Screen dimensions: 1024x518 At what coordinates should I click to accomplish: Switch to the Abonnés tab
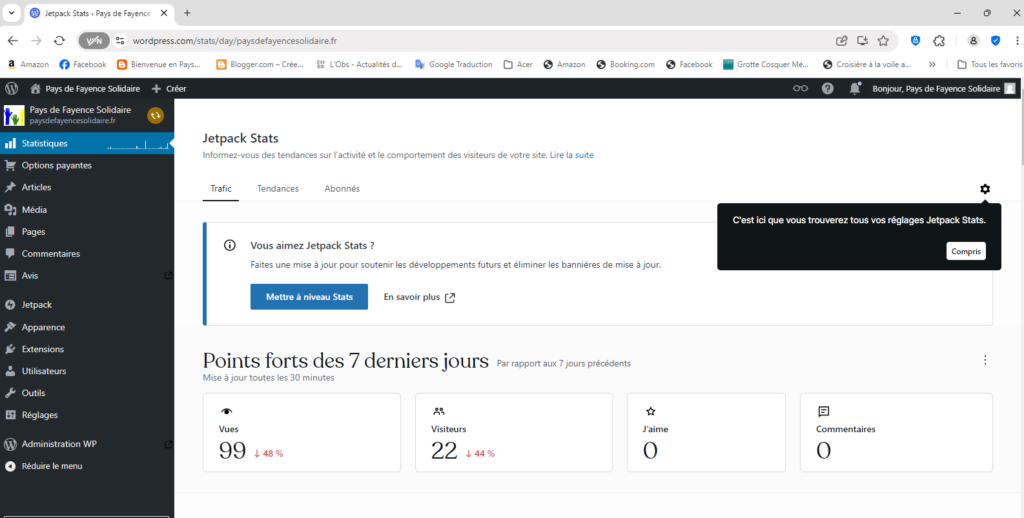[342, 189]
